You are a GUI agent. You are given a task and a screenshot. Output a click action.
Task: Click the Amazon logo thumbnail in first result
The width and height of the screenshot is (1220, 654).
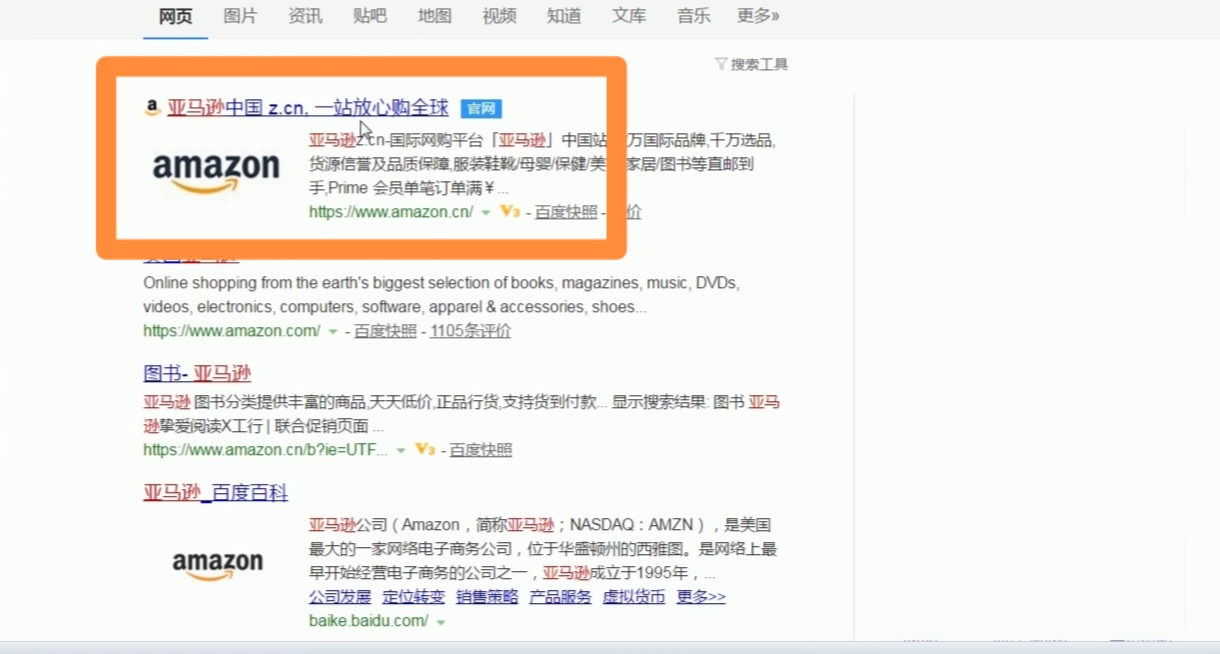[216, 171]
